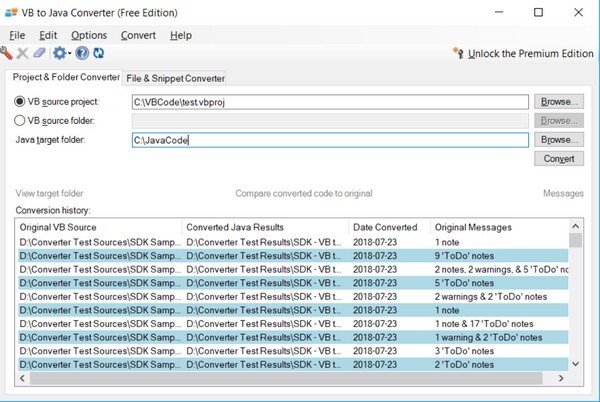This screenshot has height=402, width=600.
Task: Open the blue question mark help icon
Action: tap(82, 53)
